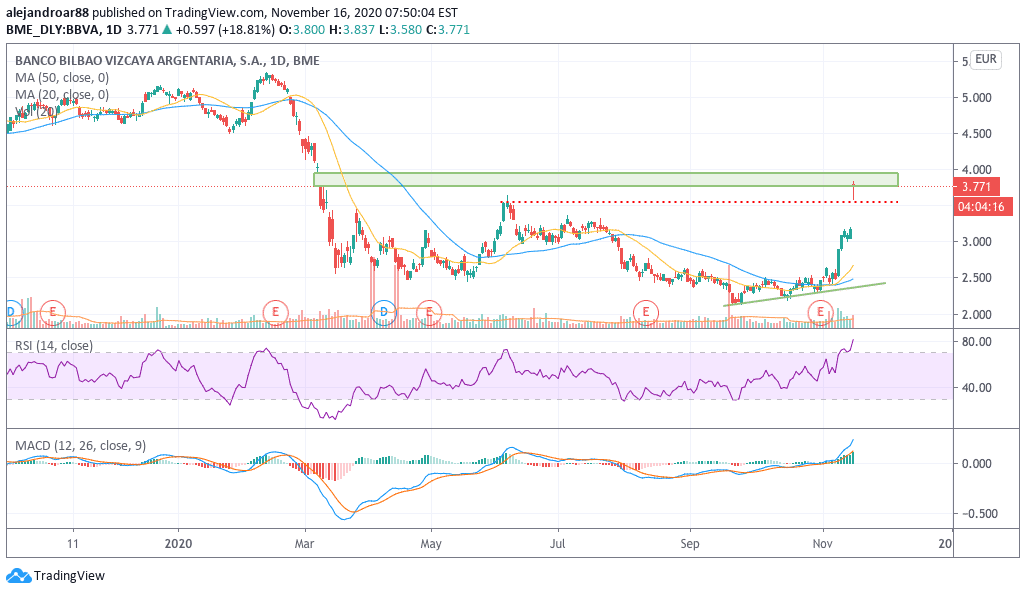This screenshot has width=1026, height=594.
Task: Click the TradingView brand name at bottom
Action: click(x=69, y=576)
